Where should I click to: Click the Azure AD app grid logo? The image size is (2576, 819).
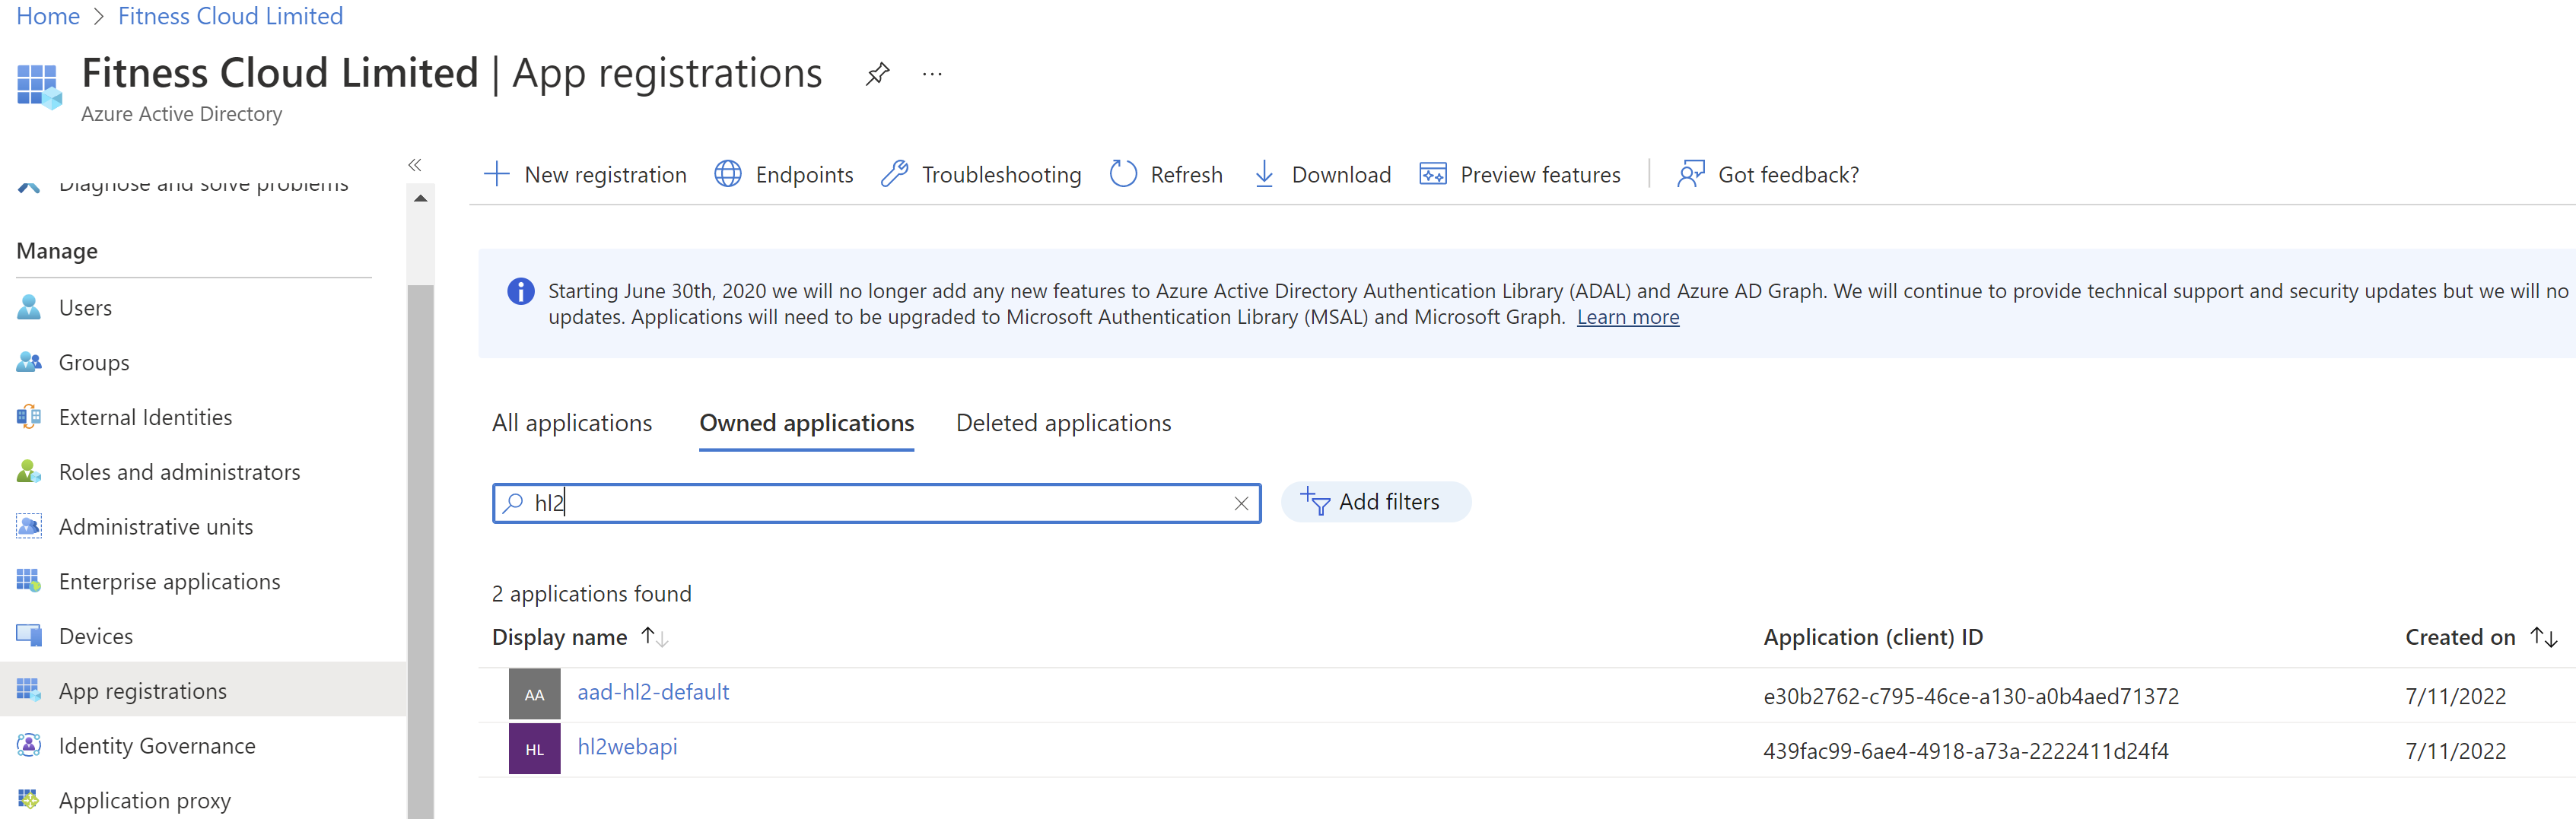(x=39, y=86)
